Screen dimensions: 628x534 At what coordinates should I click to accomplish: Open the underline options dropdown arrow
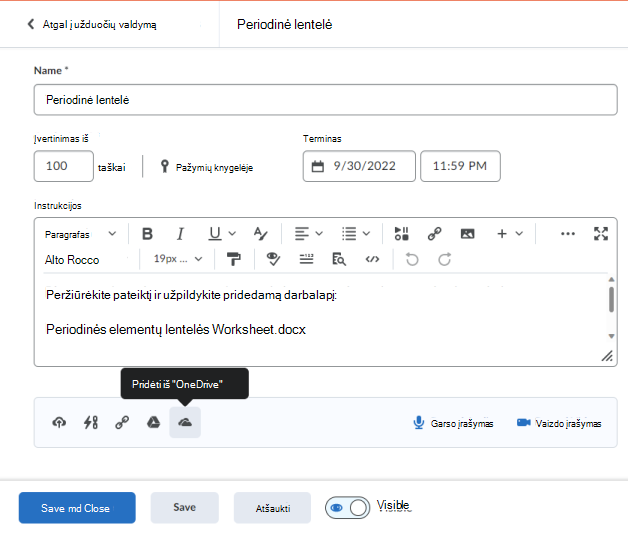(x=232, y=234)
